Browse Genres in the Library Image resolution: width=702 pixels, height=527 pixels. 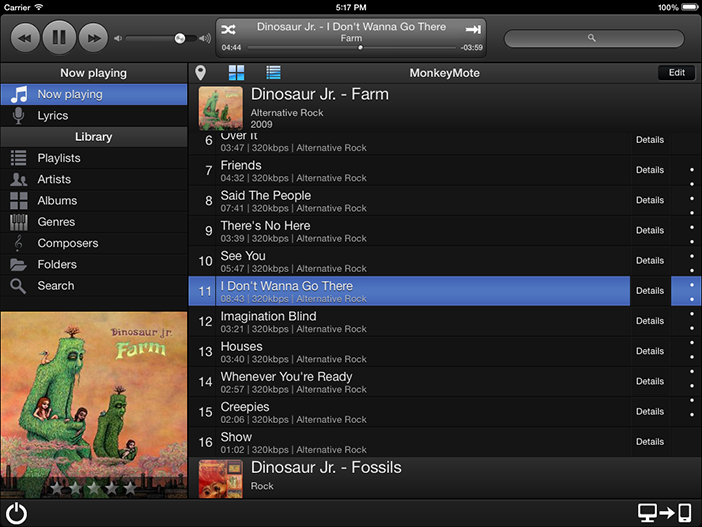(56, 222)
